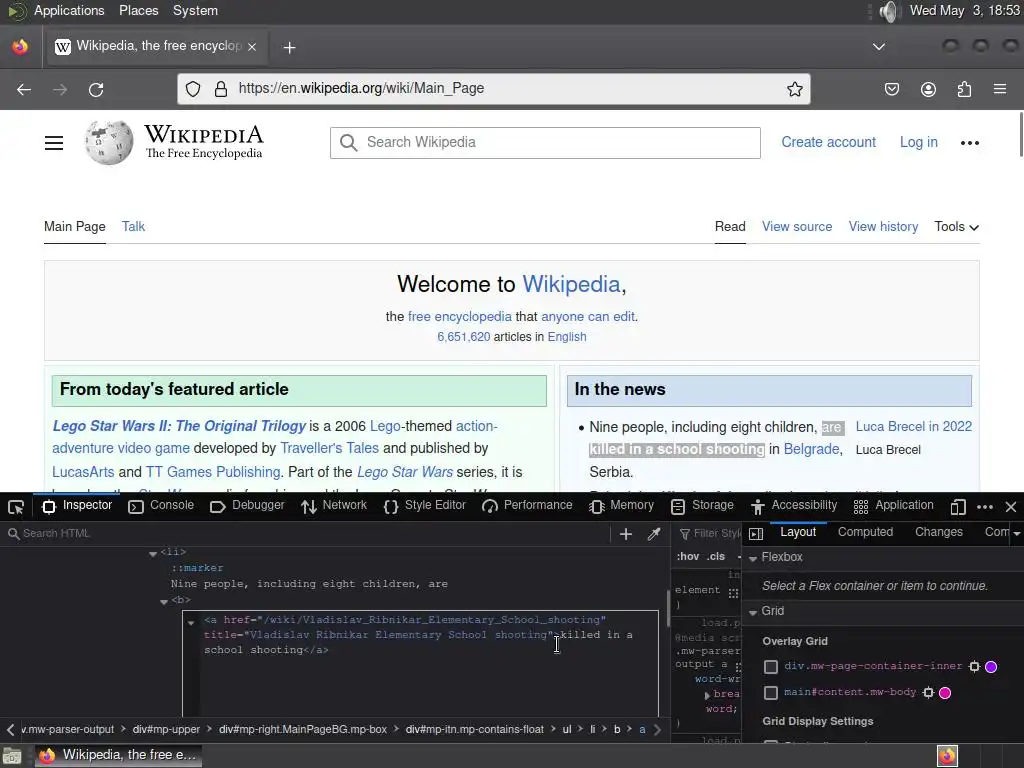The height and width of the screenshot is (768, 1024).
Task: Click the Firefox icon in bottom-right tray
Action: coord(947,756)
